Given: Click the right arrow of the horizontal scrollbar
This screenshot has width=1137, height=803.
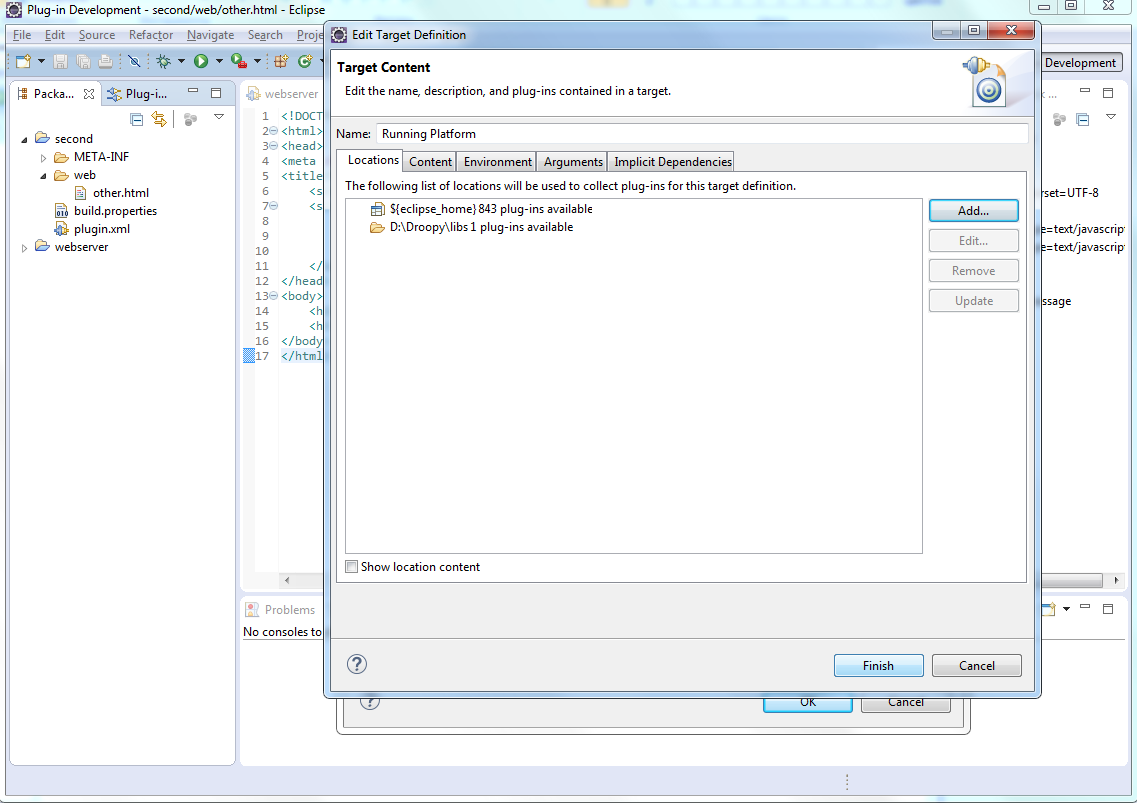Looking at the screenshot, I should click(1116, 580).
